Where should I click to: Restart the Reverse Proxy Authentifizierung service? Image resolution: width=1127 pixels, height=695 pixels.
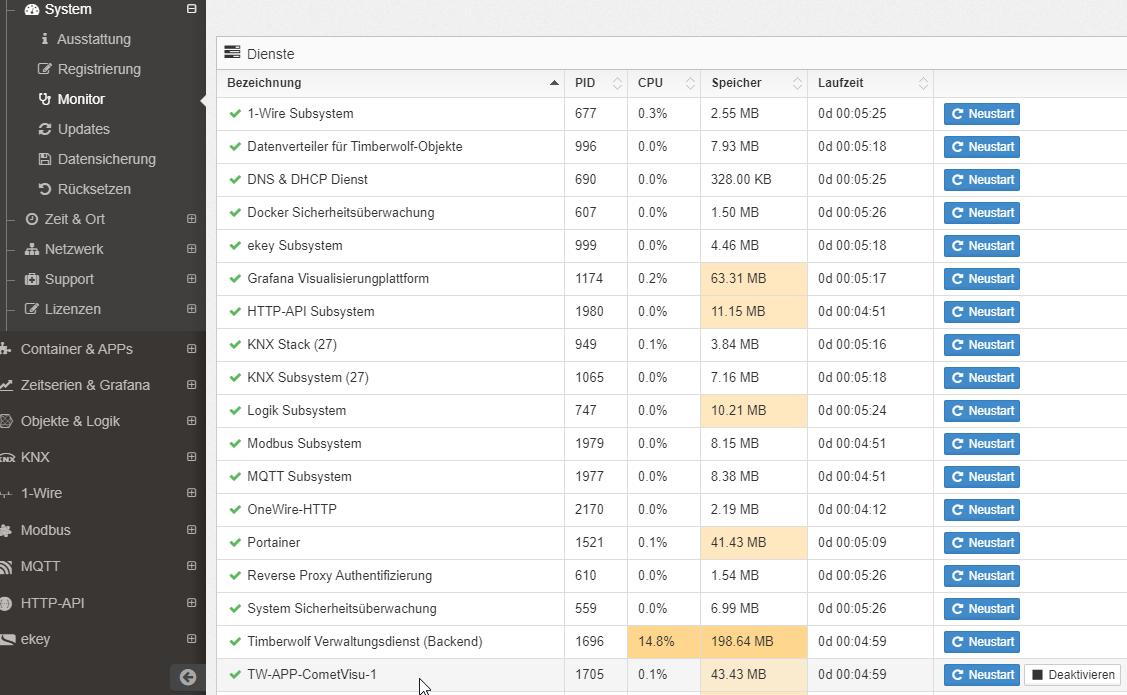click(982, 576)
